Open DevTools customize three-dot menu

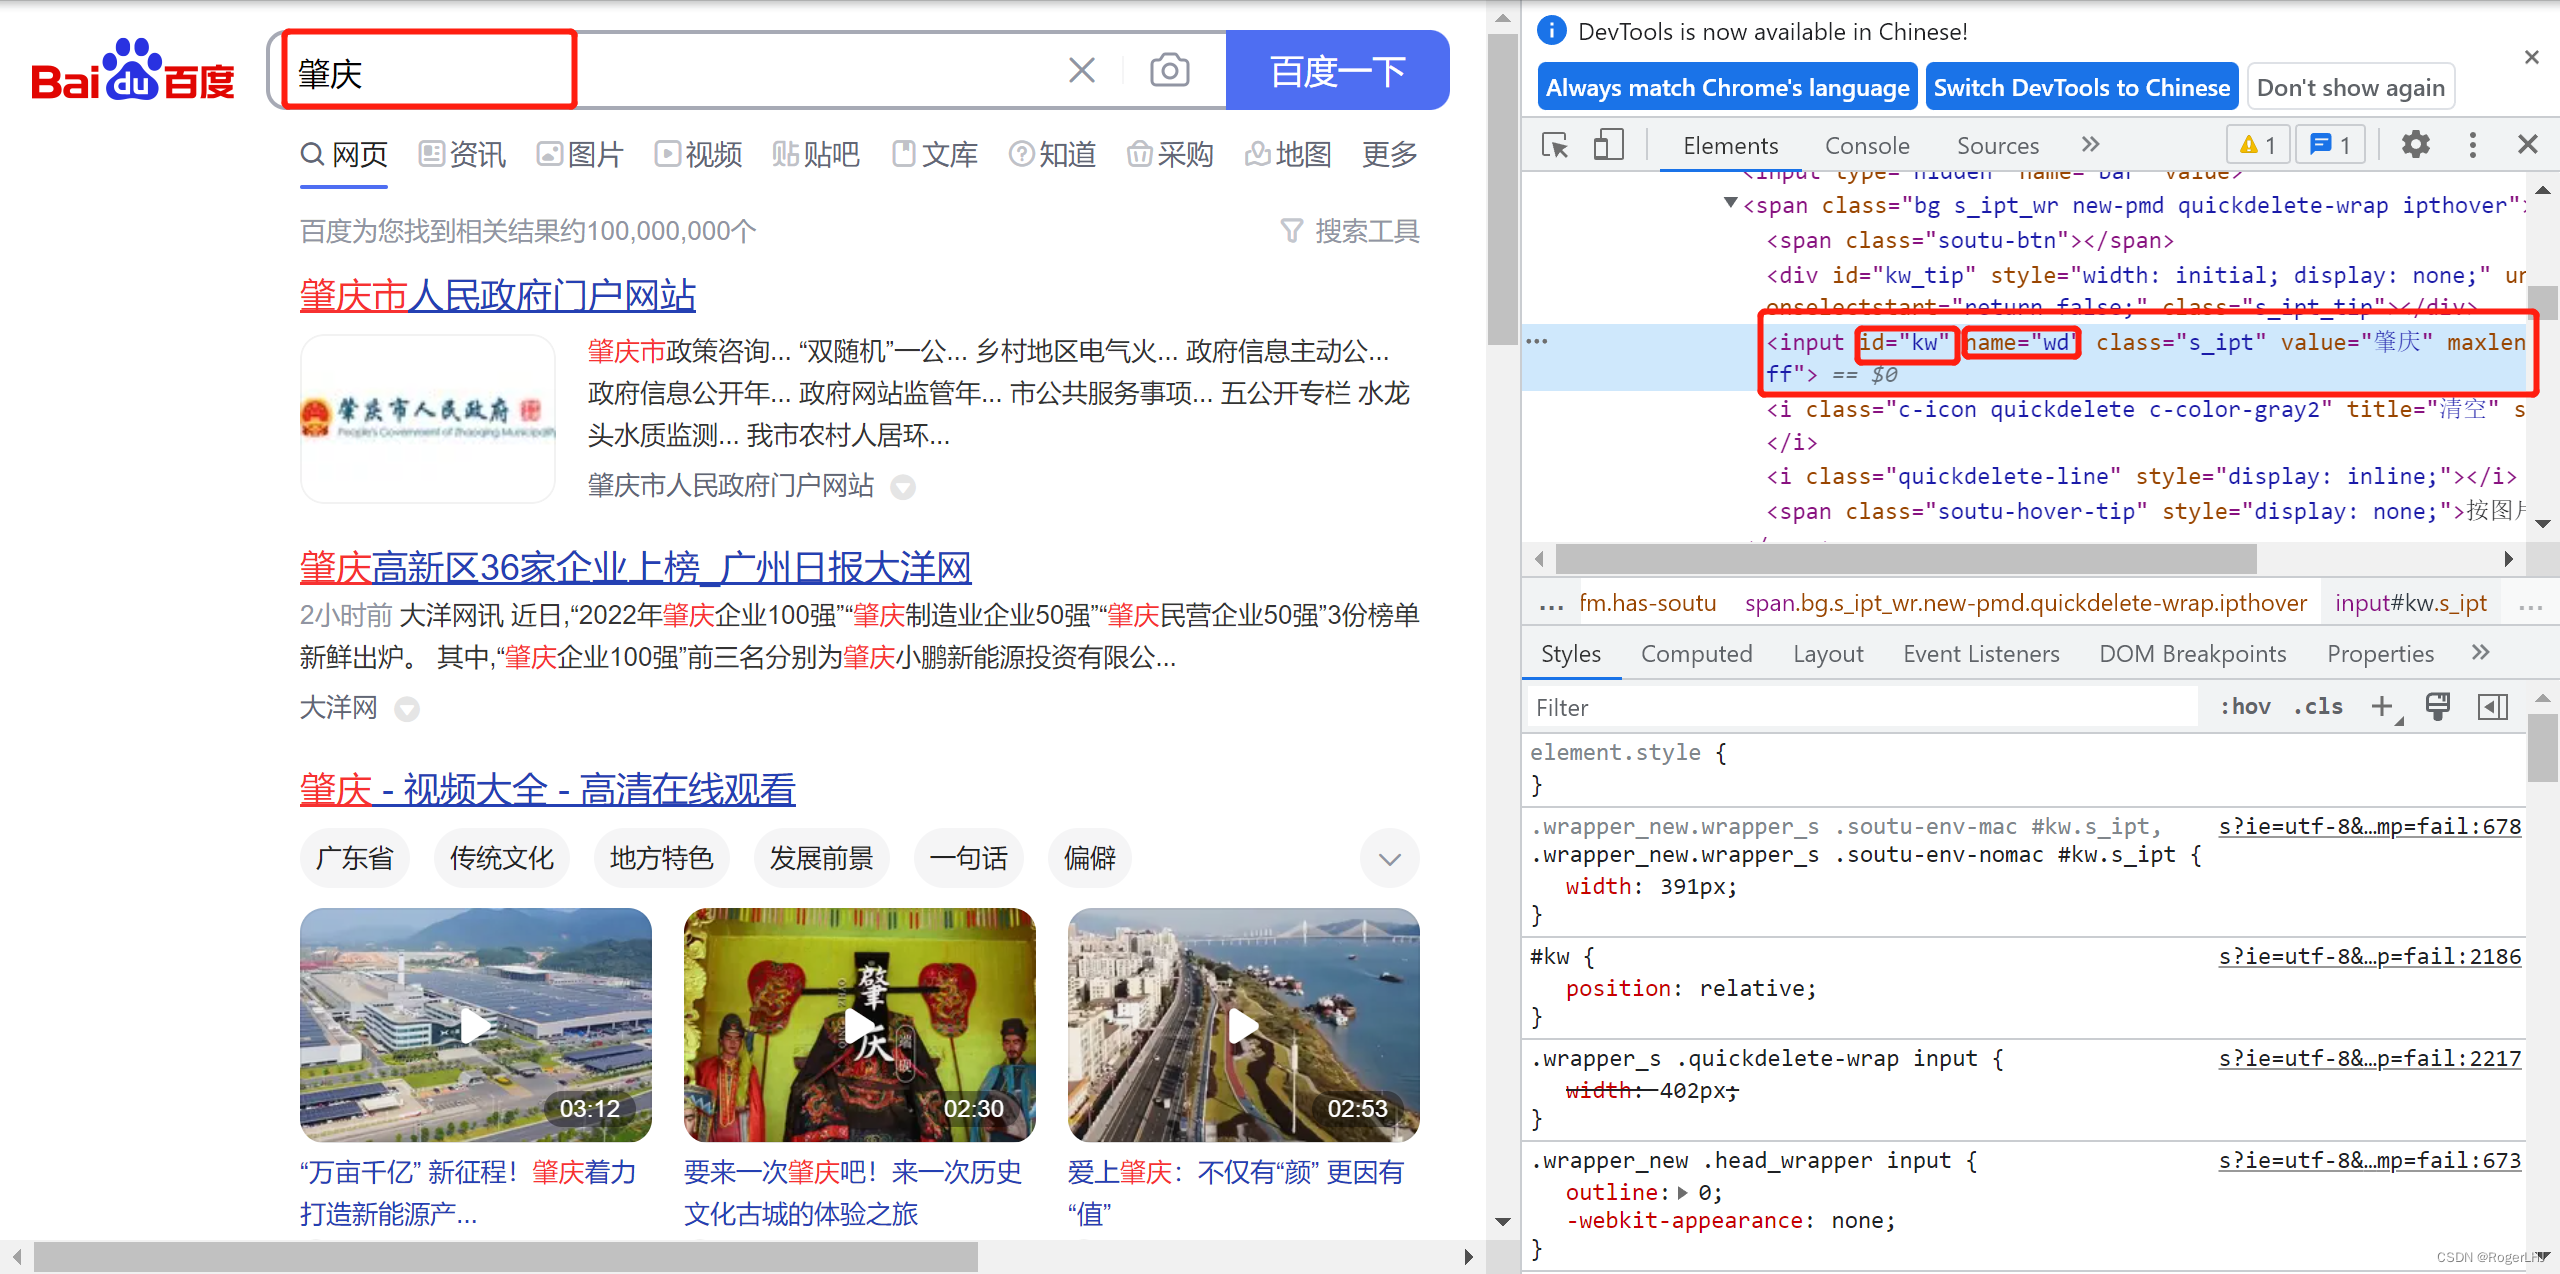pyautogui.click(x=2473, y=145)
